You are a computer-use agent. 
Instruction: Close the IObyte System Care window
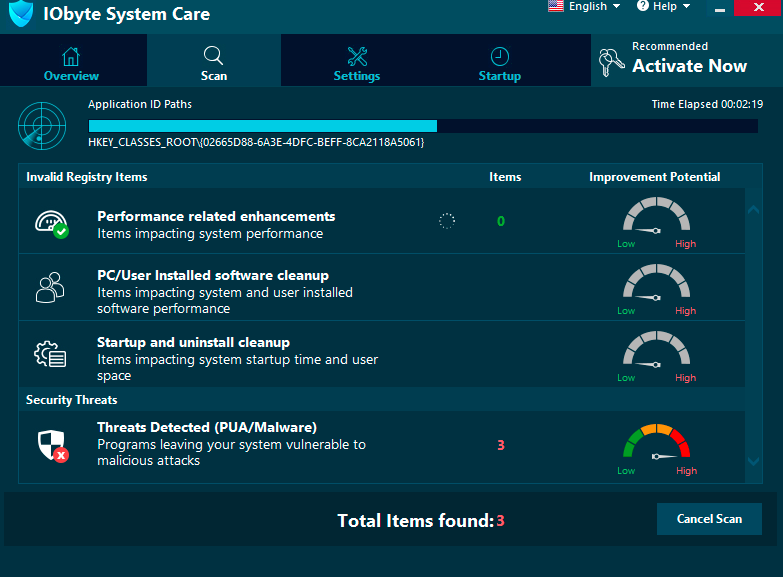coord(759,7)
